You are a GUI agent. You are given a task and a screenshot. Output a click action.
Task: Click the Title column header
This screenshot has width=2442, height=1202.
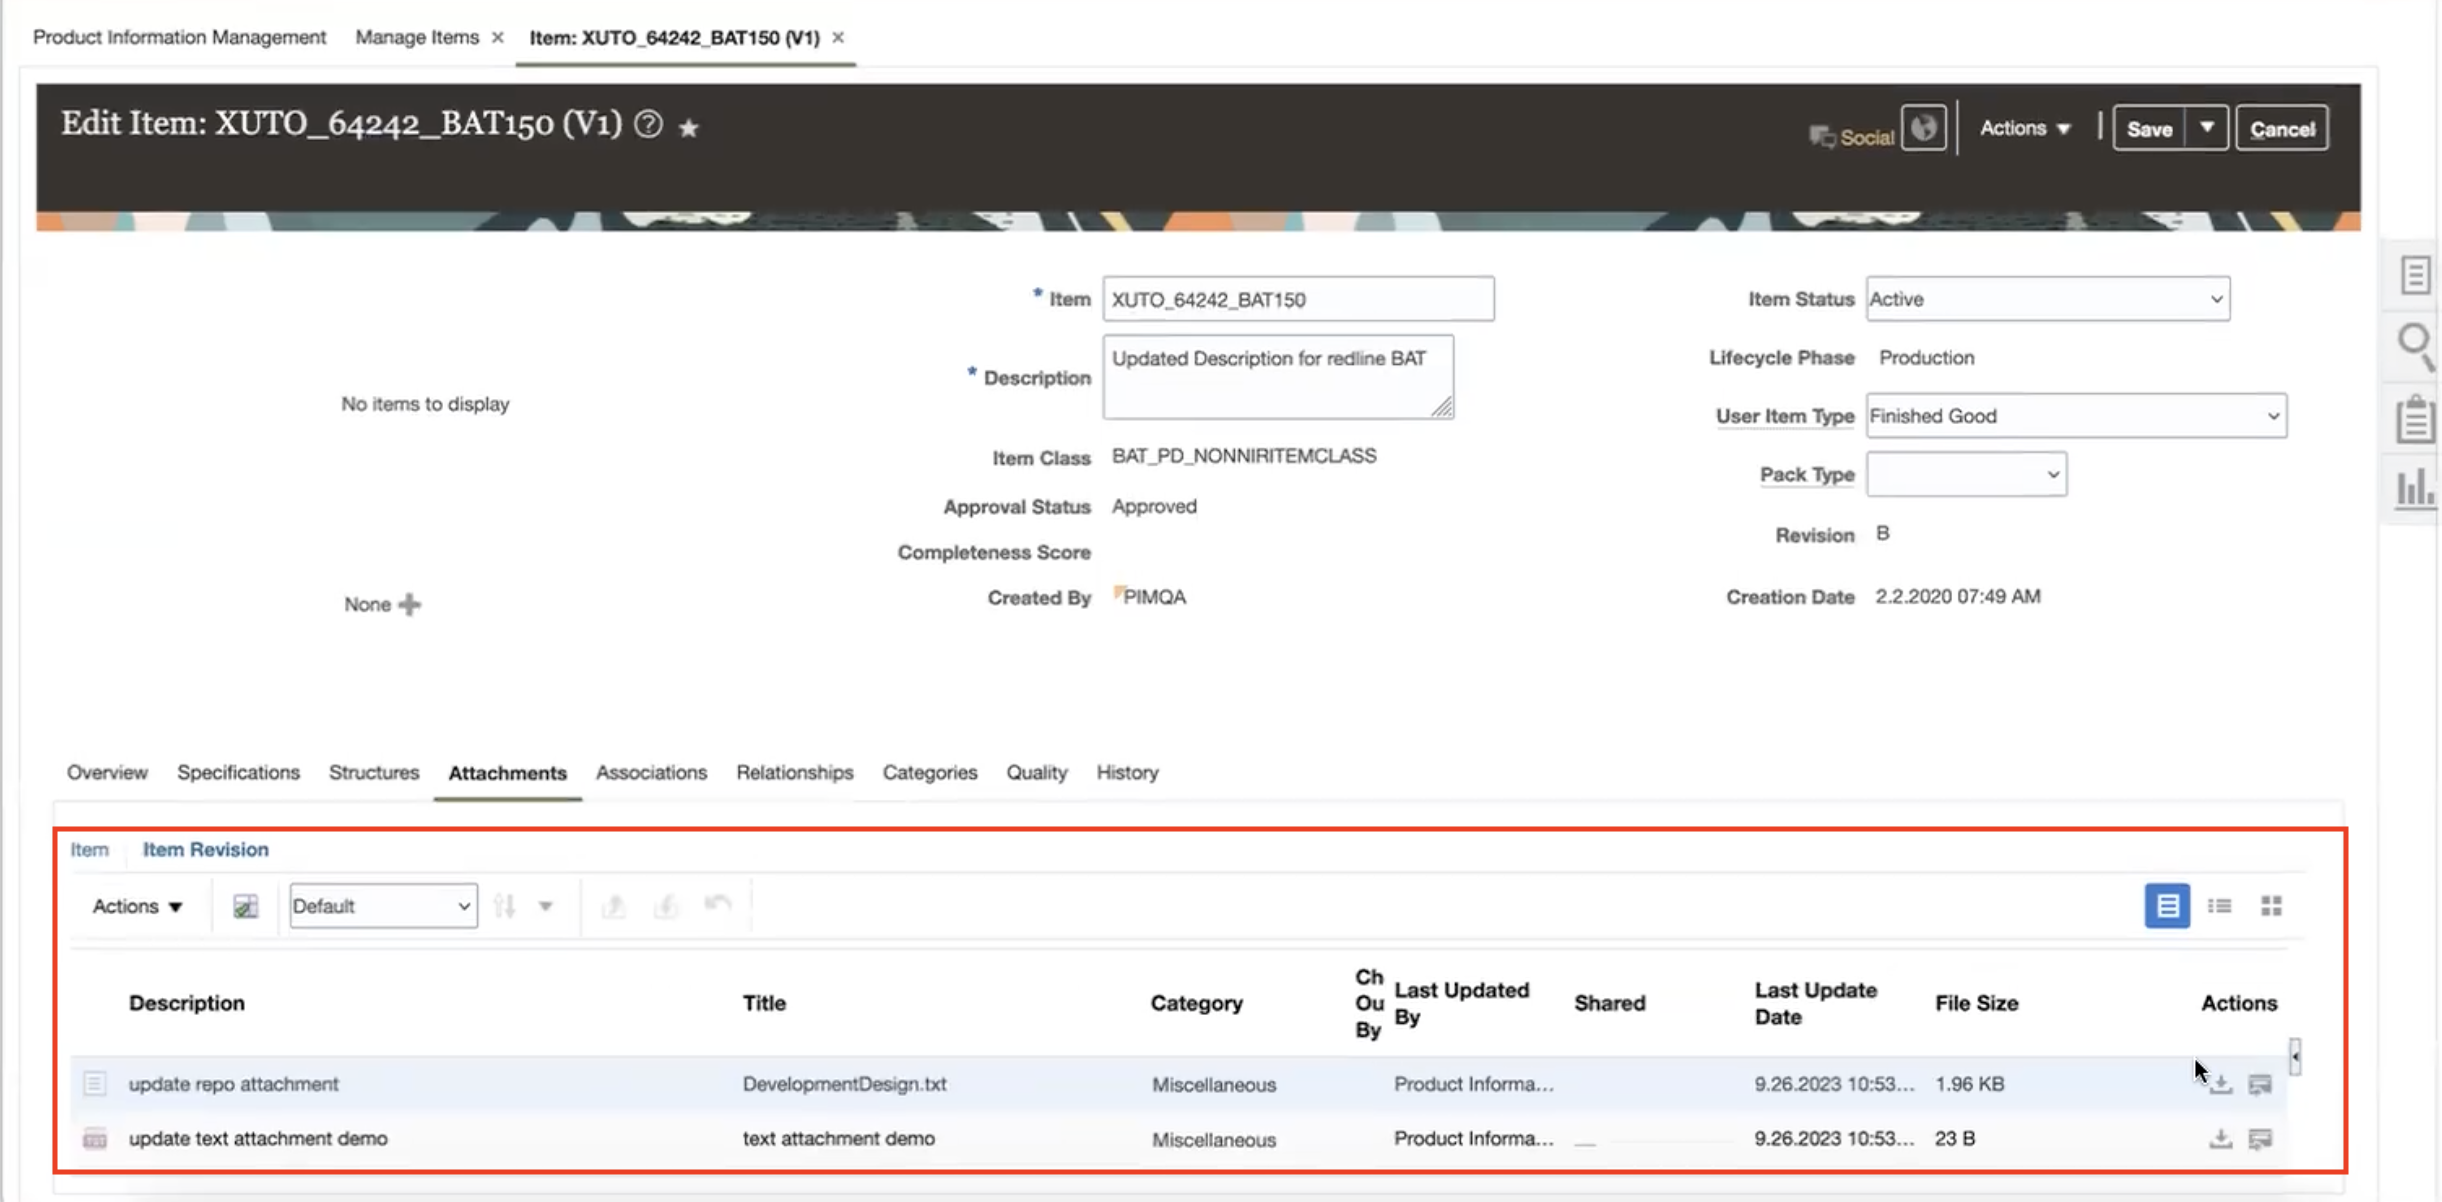pyautogui.click(x=764, y=1003)
